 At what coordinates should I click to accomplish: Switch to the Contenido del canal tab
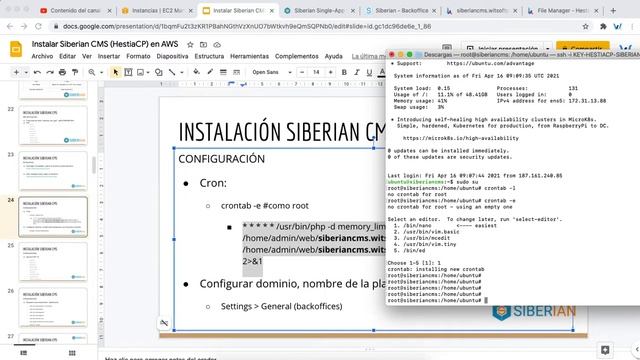coord(75,11)
